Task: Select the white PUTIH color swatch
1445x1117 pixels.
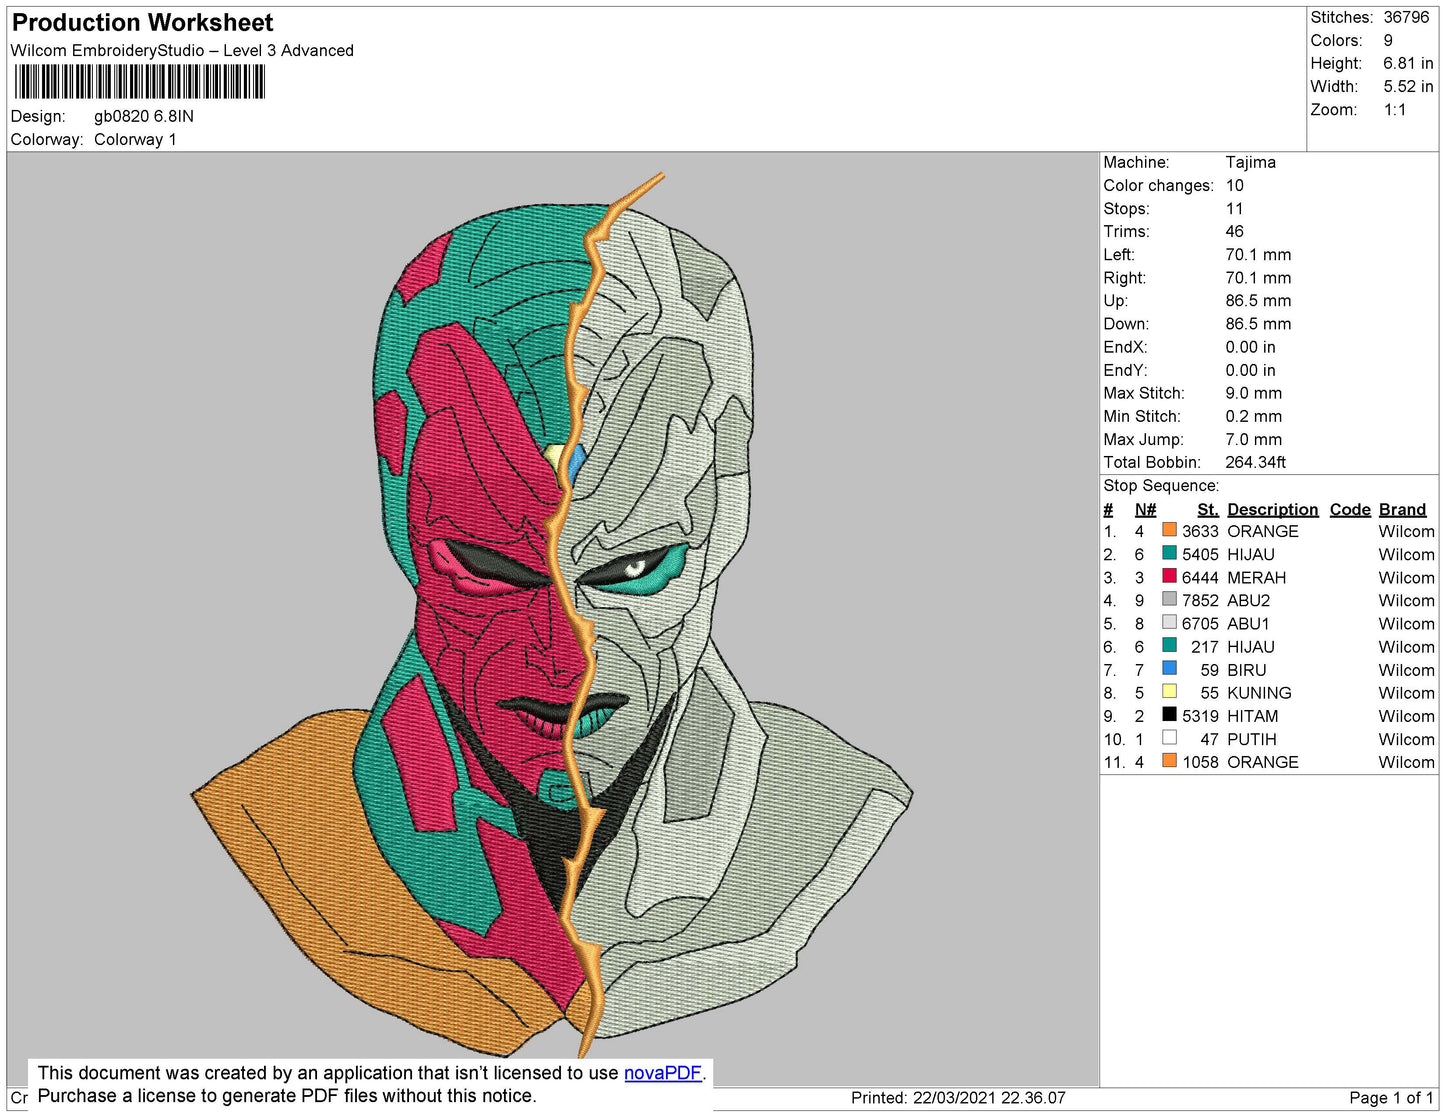Action: 1169,737
